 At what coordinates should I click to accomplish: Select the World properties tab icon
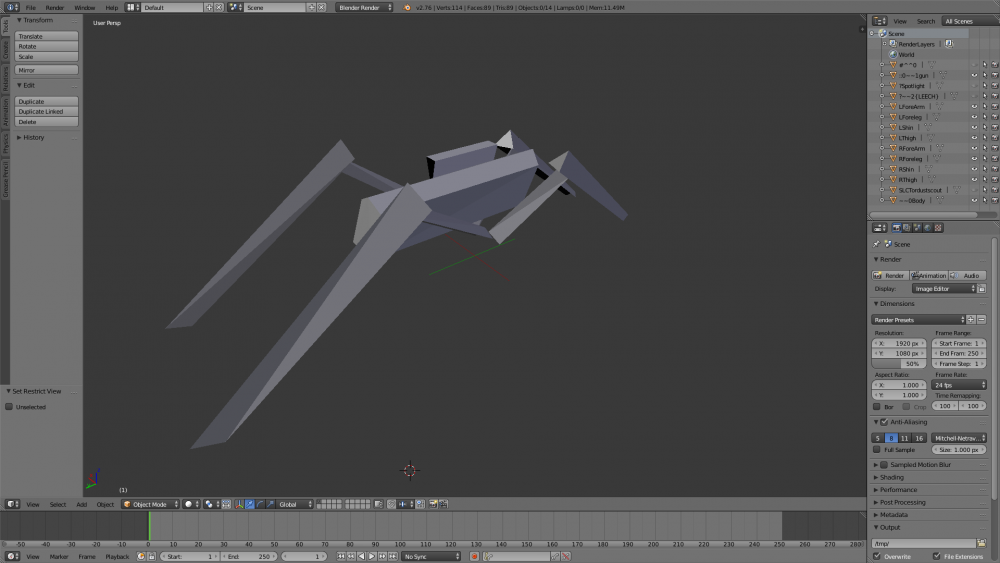927,228
